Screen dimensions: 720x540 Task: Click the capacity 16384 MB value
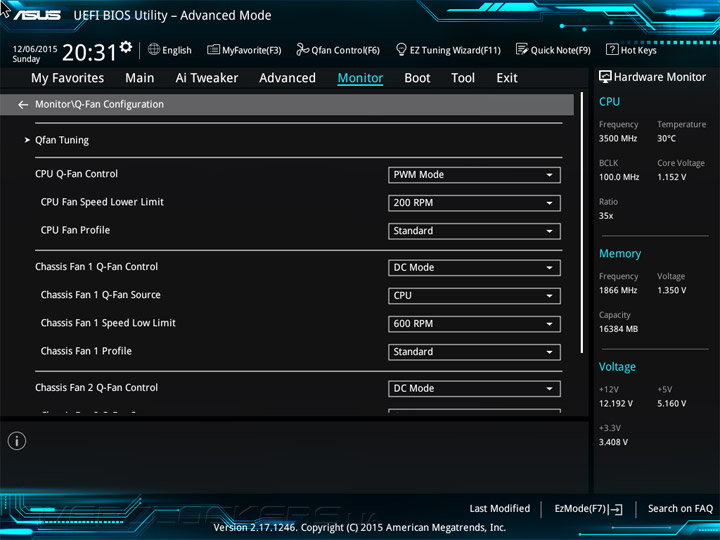coord(618,329)
